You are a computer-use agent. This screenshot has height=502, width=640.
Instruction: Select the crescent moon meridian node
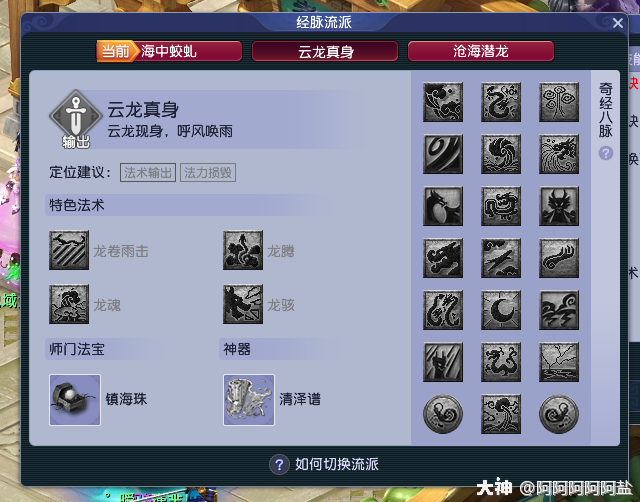[501, 310]
